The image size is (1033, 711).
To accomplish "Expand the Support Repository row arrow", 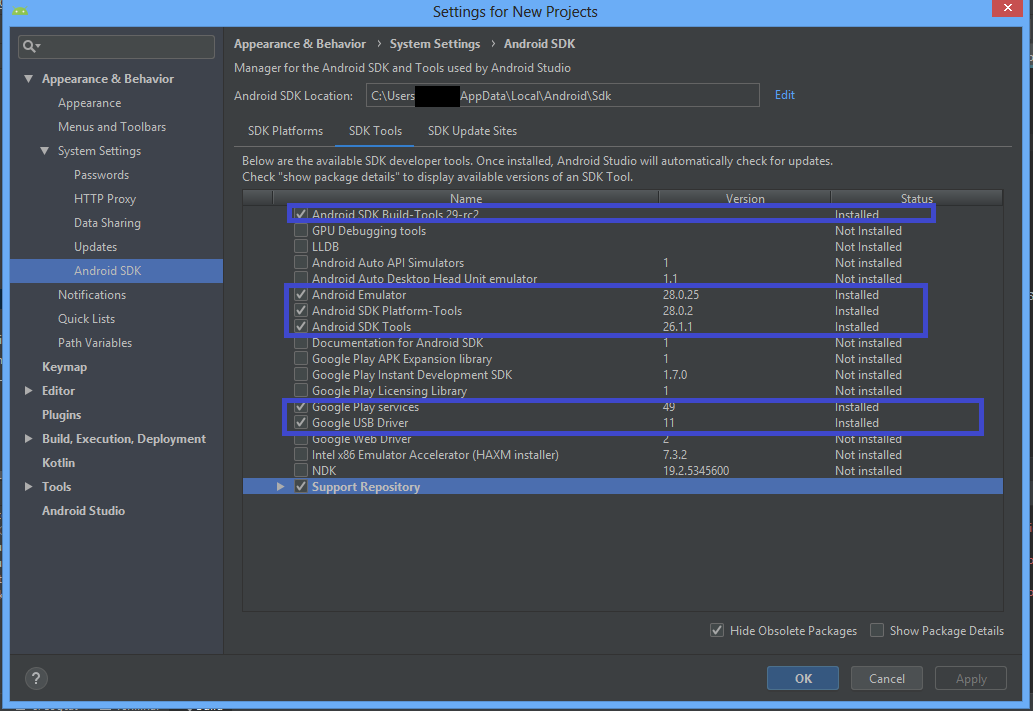I will click(281, 486).
